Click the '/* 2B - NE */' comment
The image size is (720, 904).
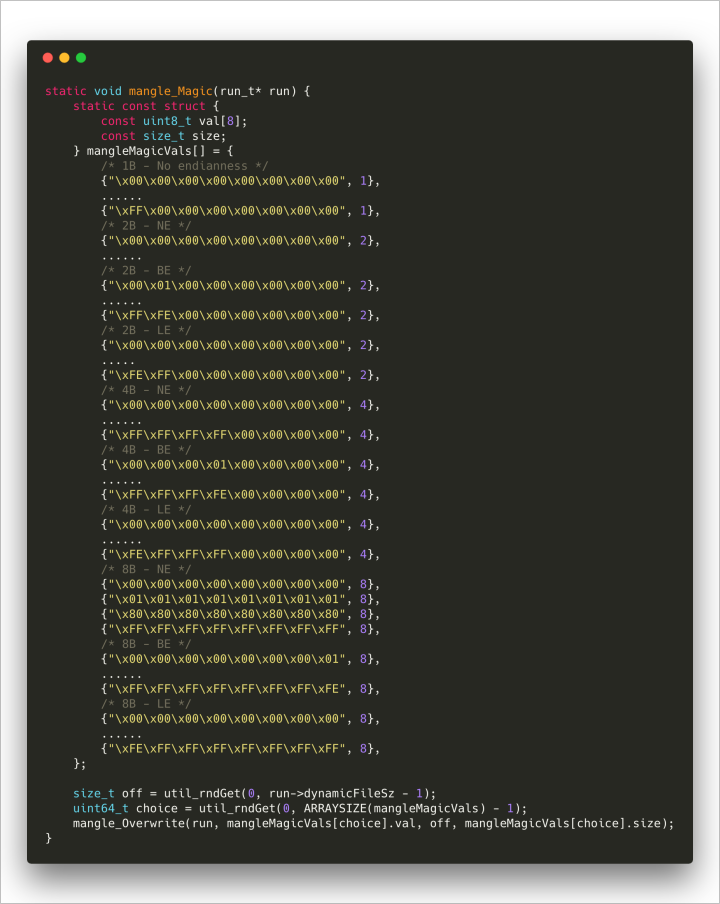(x=146, y=225)
